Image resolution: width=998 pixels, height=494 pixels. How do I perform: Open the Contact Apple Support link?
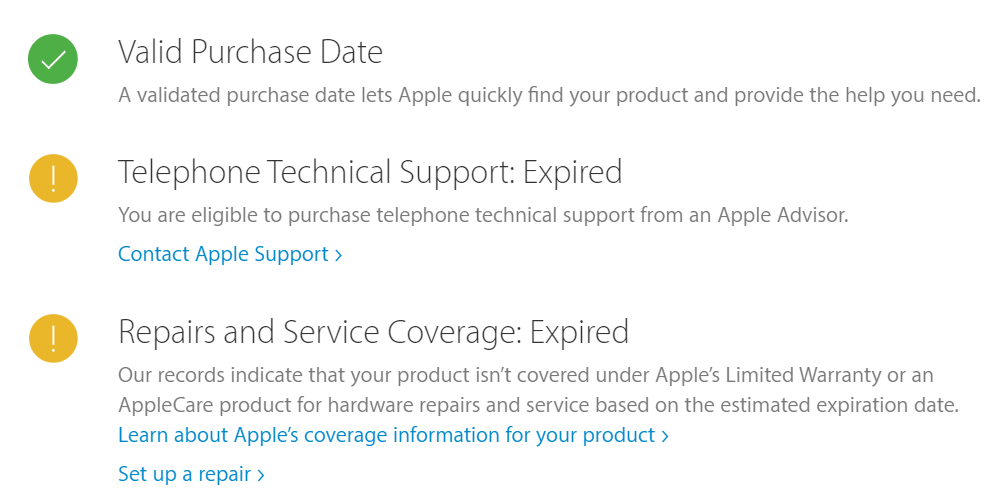point(230,254)
